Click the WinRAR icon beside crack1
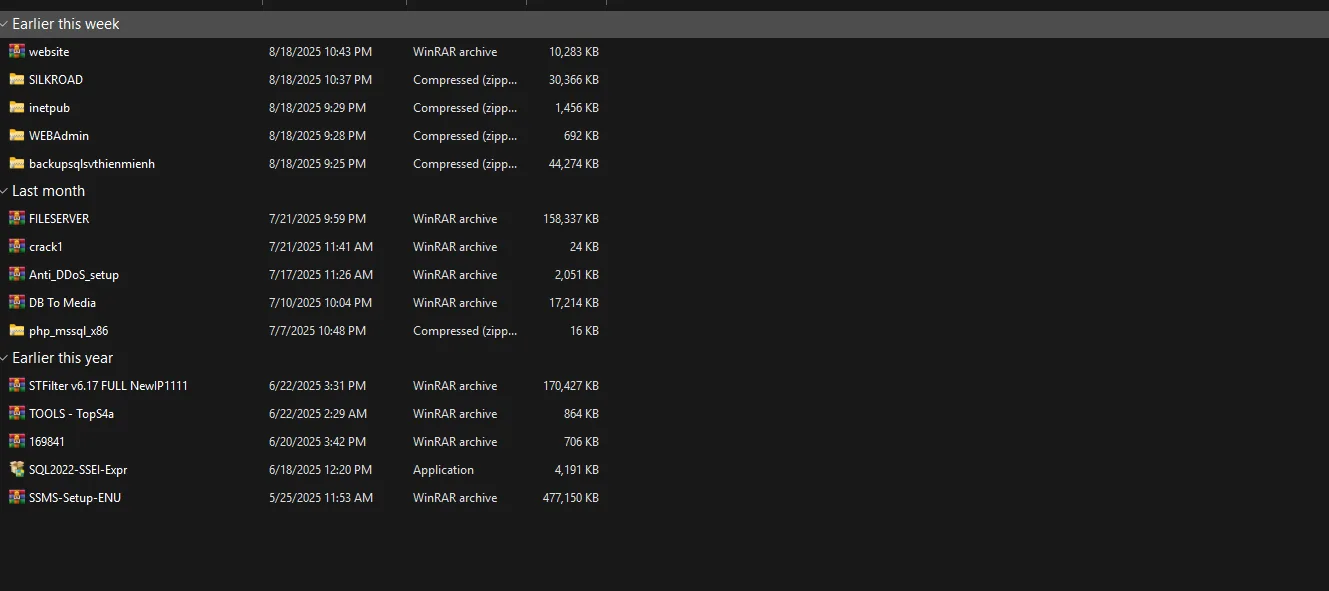Image resolution: width=1329 pixels, height=591 pixels. click(16, 246)
